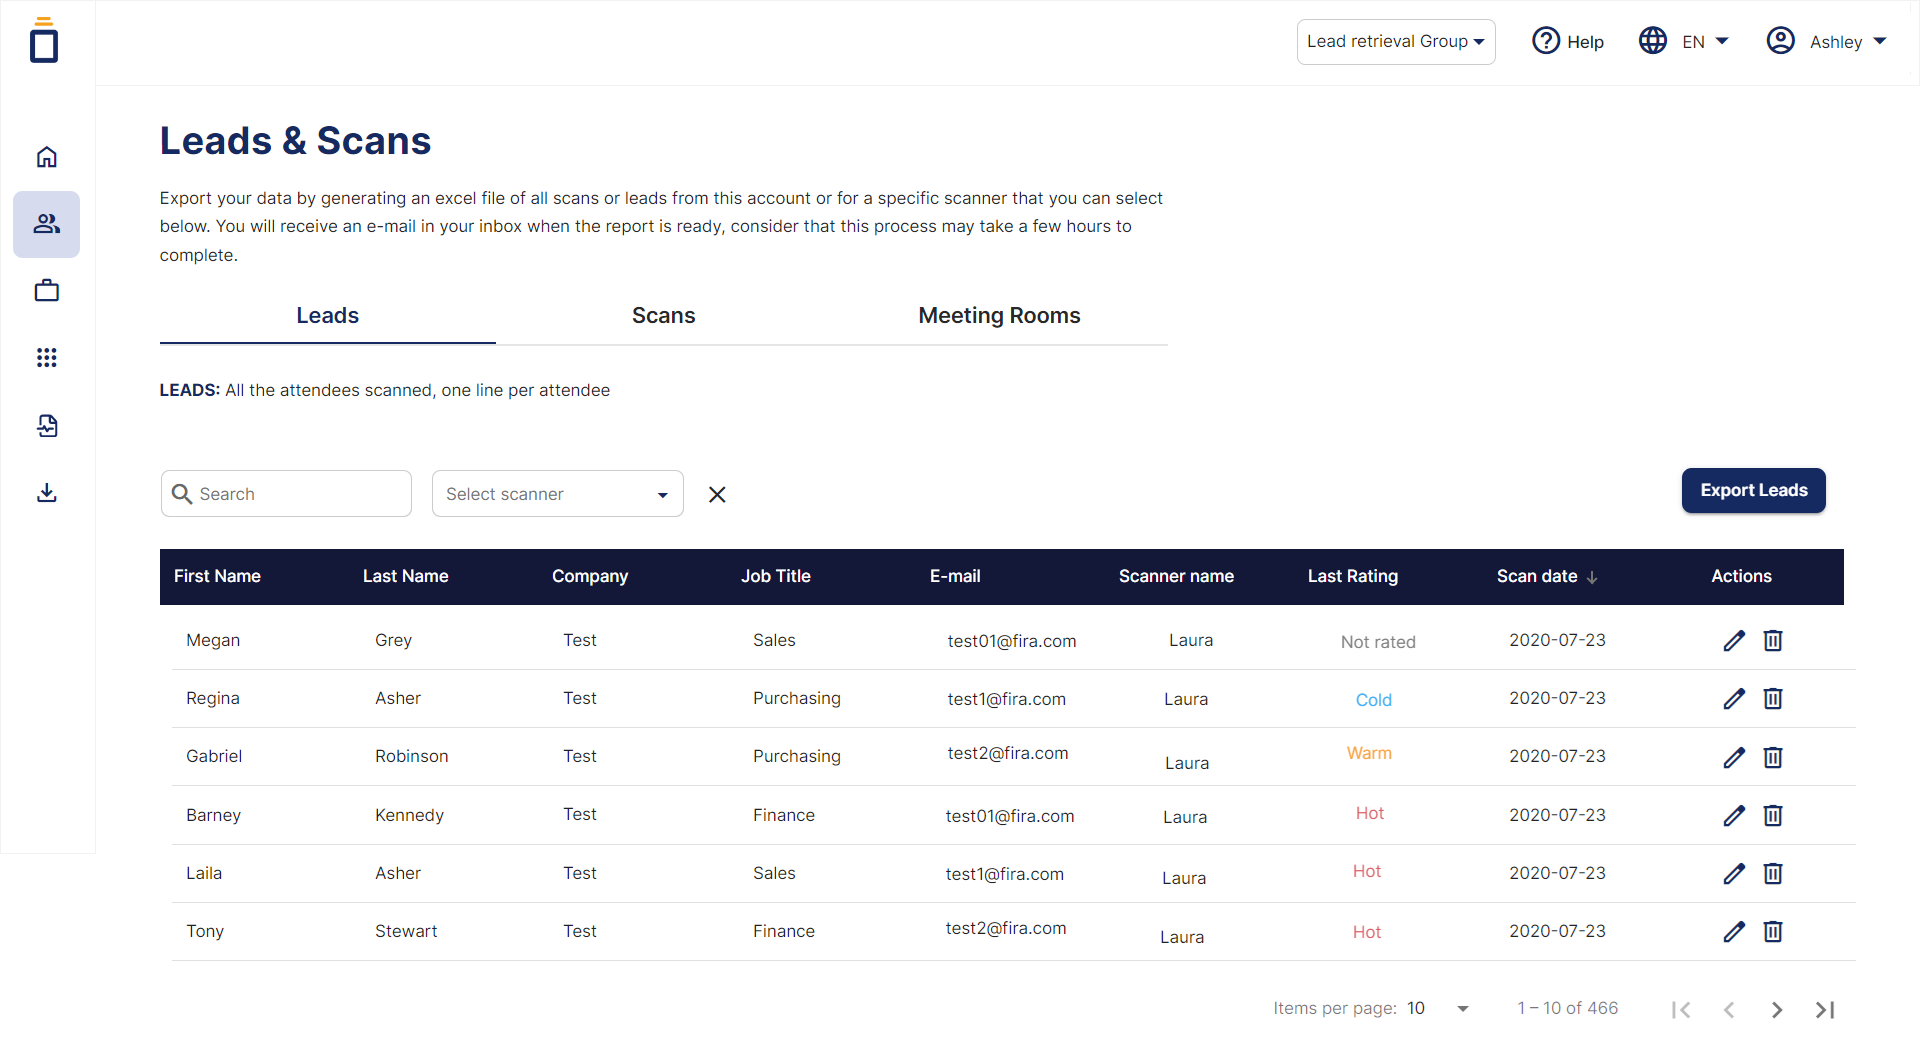Open the Select scanner dropdown
Image resolution: width=1920 pixels, height=1056 pixels.
[x=558, y=494]
